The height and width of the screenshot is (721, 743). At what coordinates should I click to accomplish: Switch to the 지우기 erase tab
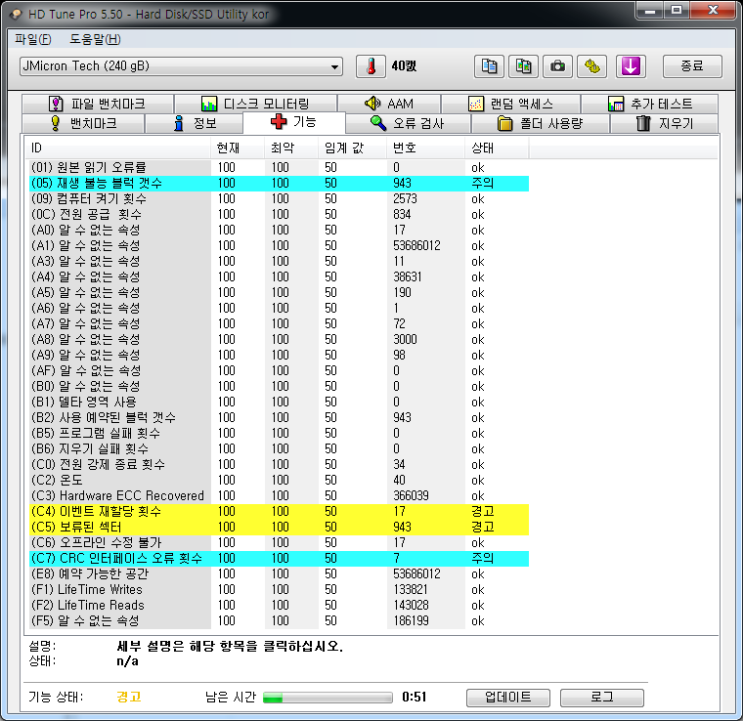point(664,124)
